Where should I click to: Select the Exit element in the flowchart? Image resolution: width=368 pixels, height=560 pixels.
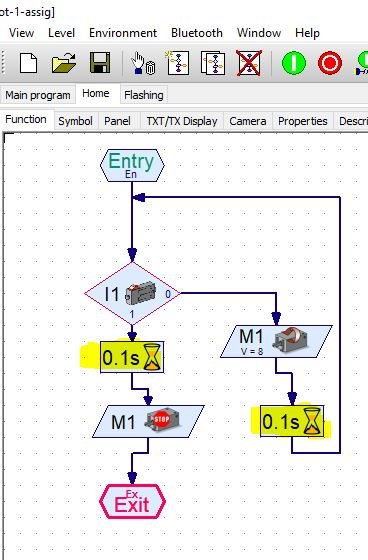click(x=132, y=501)
